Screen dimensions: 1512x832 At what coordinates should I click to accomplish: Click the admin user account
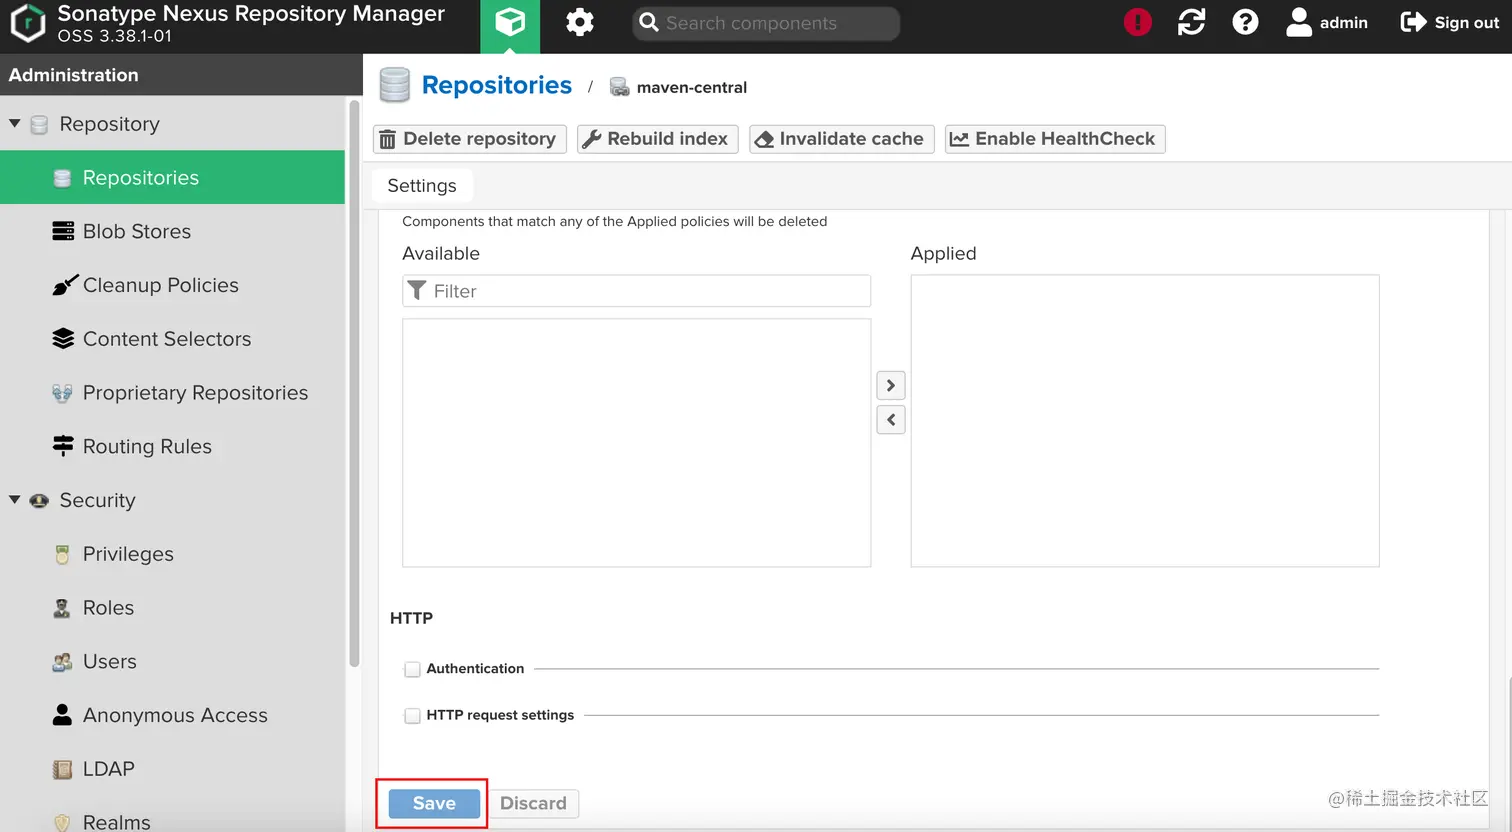coord(1327,22)
